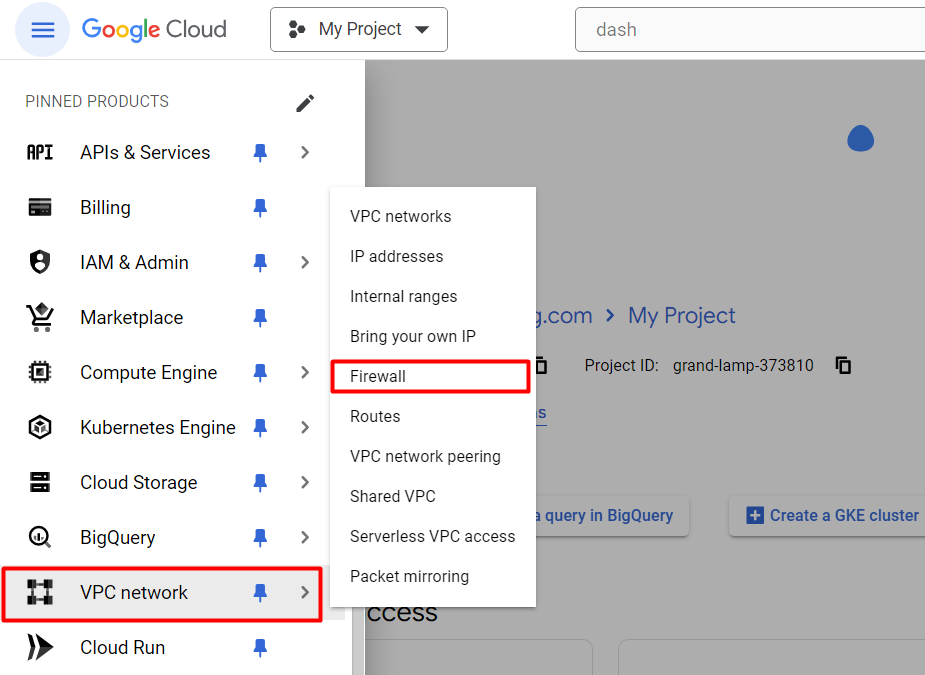Open Marketplace menu item
The height and width of the screenshot is (675, 925).
coord(132,317)
